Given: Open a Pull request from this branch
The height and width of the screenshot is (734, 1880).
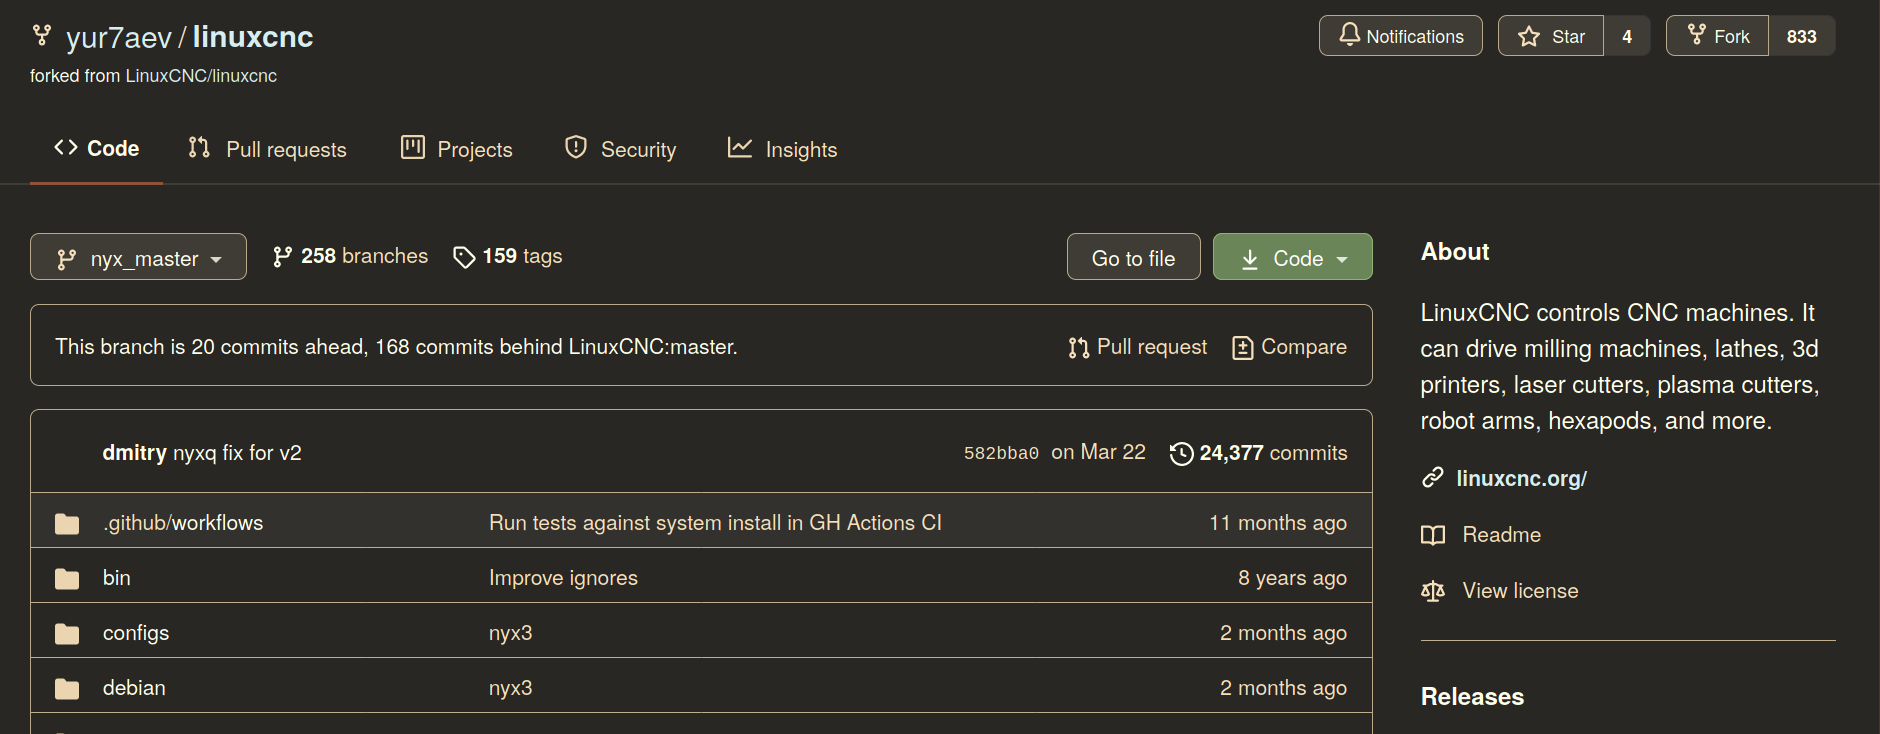Looking at the screenshot, I should (x=1137, y=347).
